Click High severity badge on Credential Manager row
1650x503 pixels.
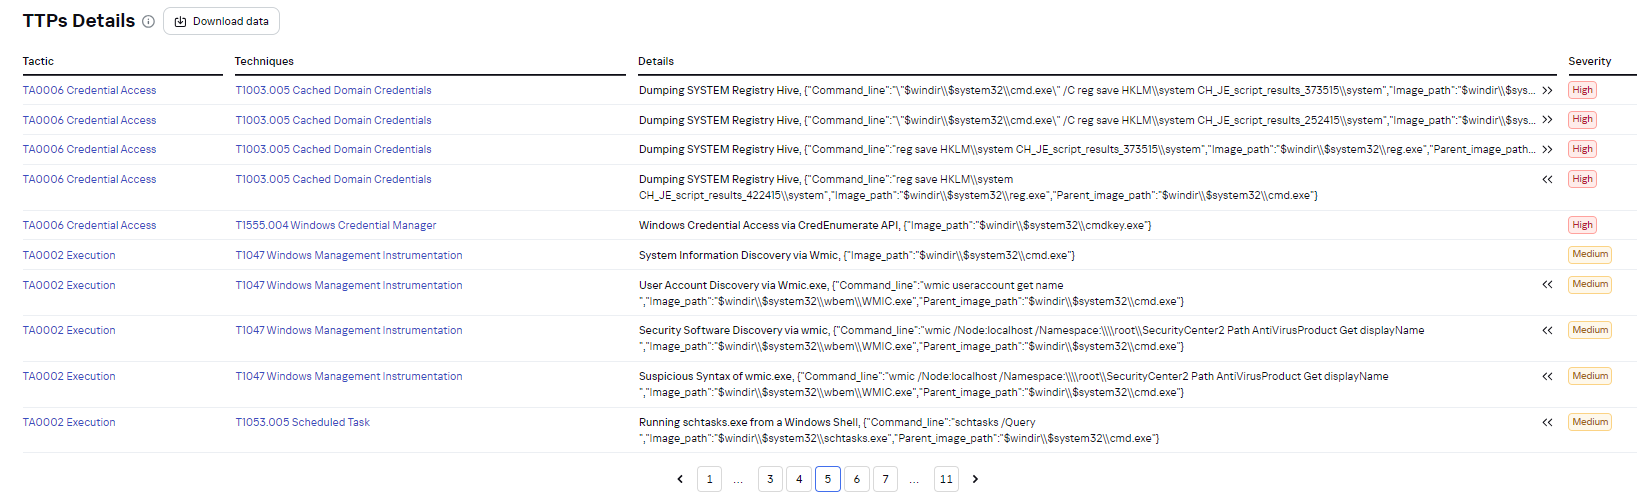(x=1582, y=225)
